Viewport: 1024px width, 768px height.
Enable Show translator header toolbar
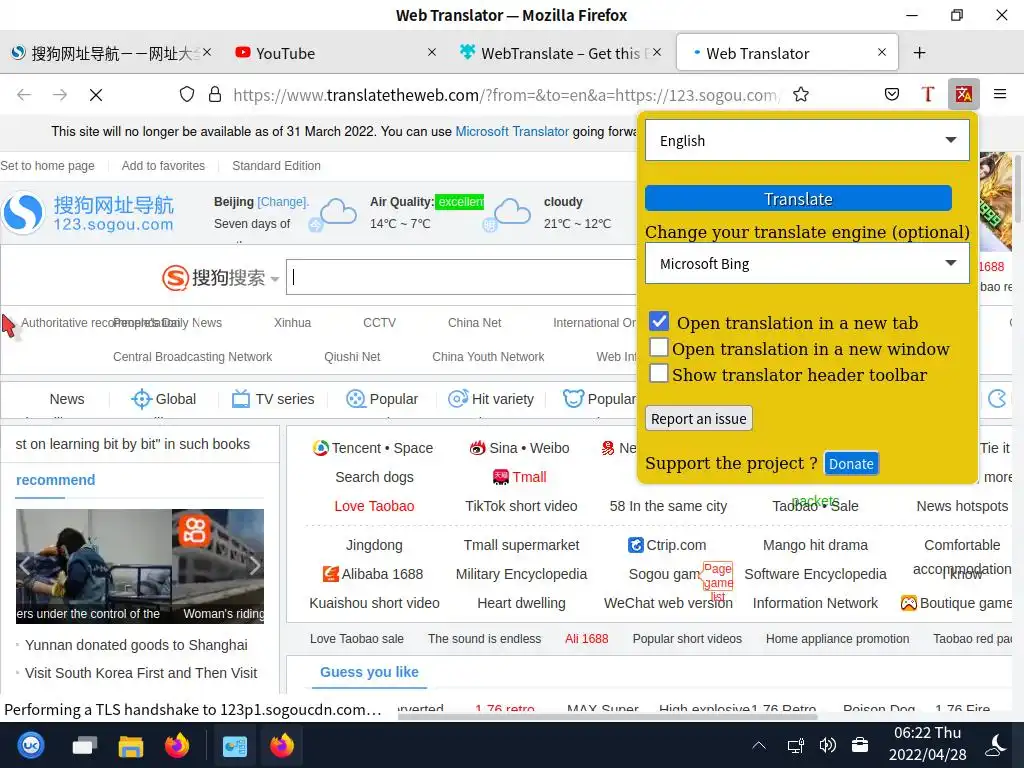pos(659,374)
